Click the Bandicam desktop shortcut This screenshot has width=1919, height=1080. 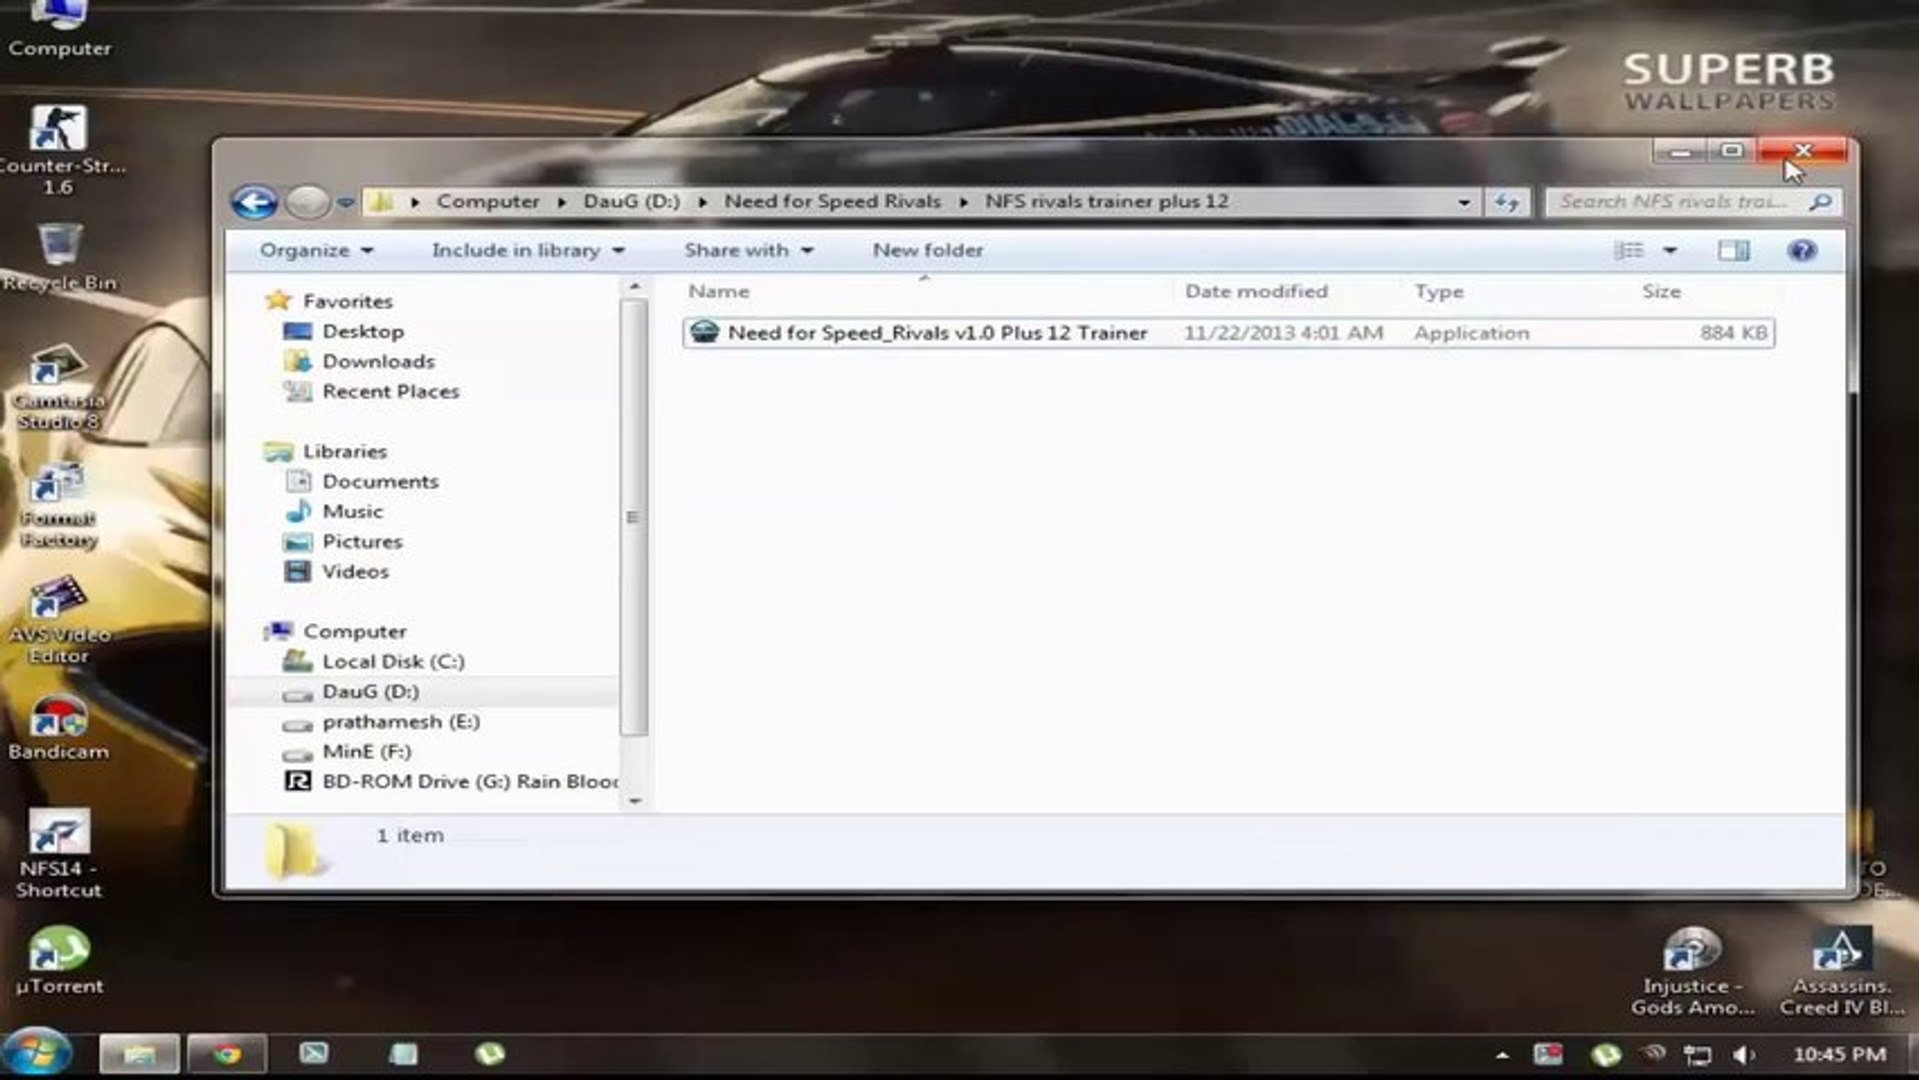click(x=58, y=727)
